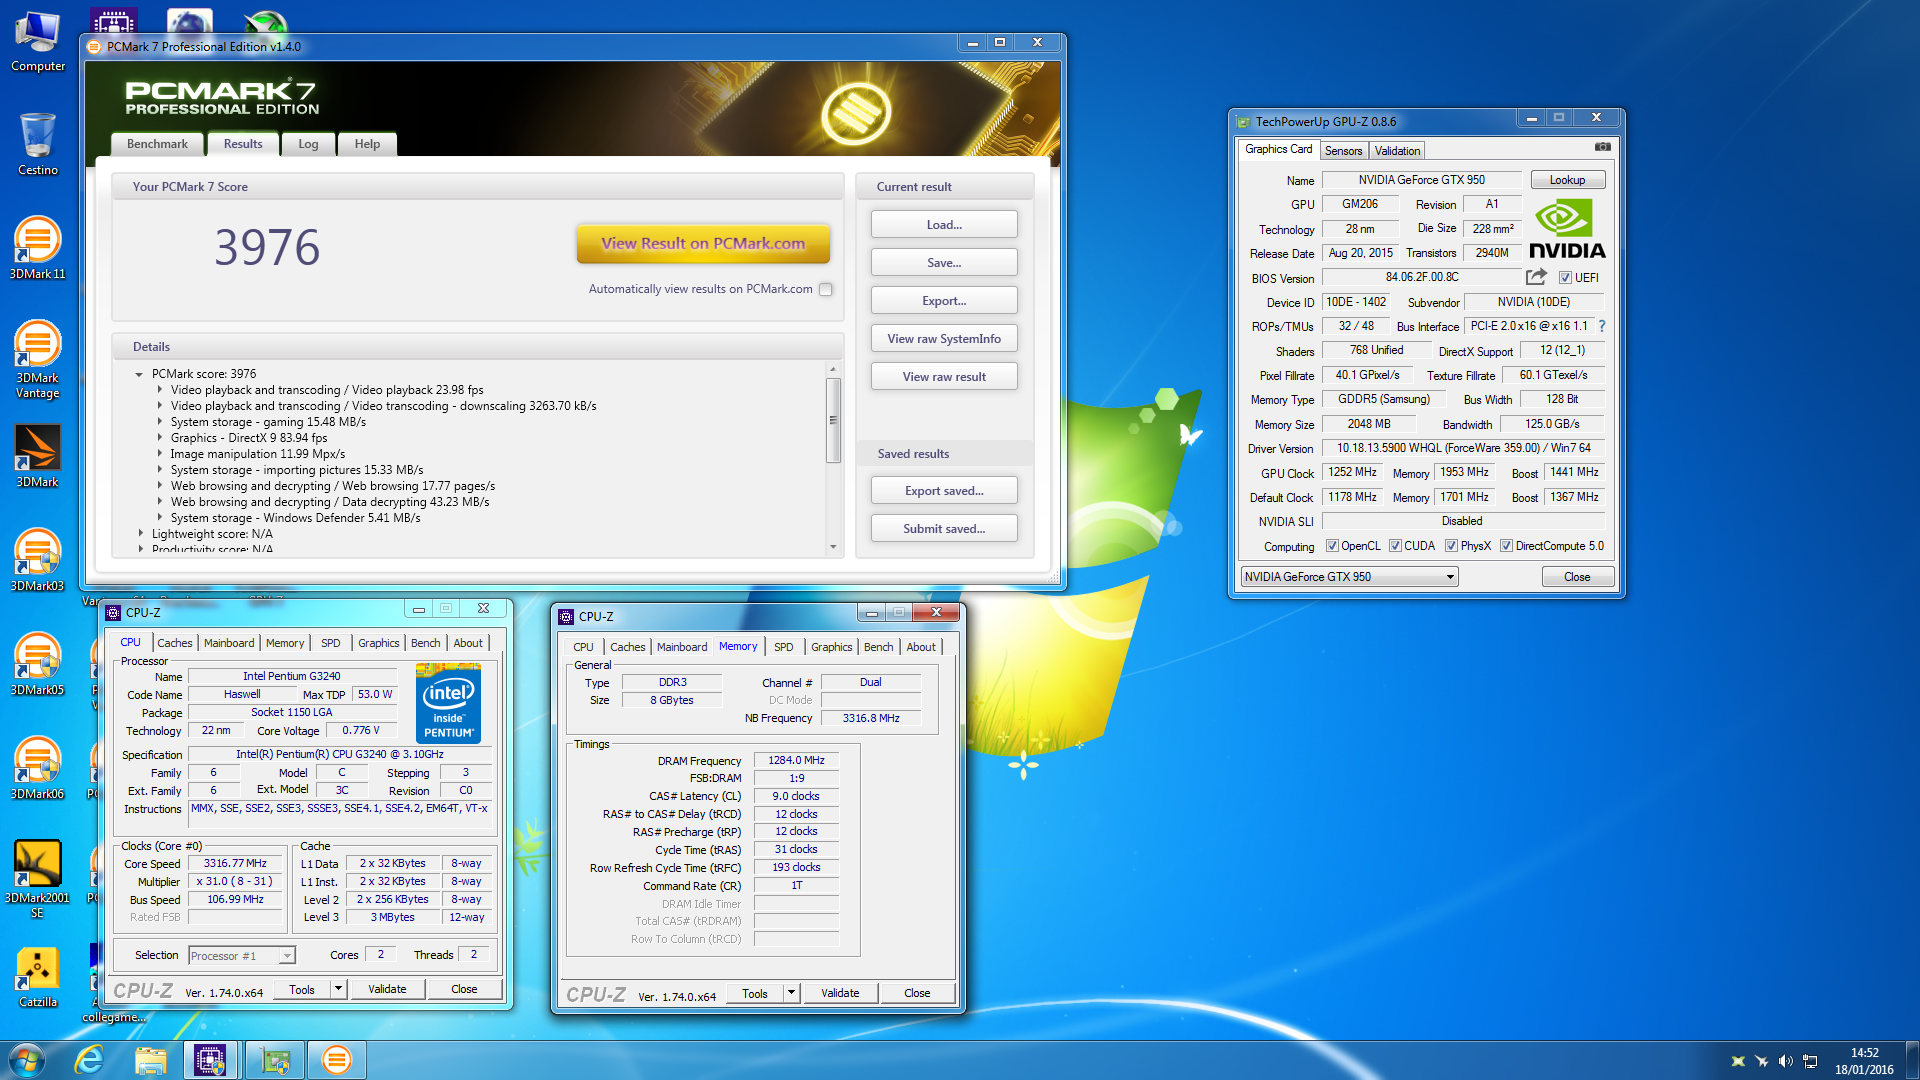Click the Benchmark tab in PCMark 7
This screenshot has height=1080, width=1920.
(x=157, y=144)
